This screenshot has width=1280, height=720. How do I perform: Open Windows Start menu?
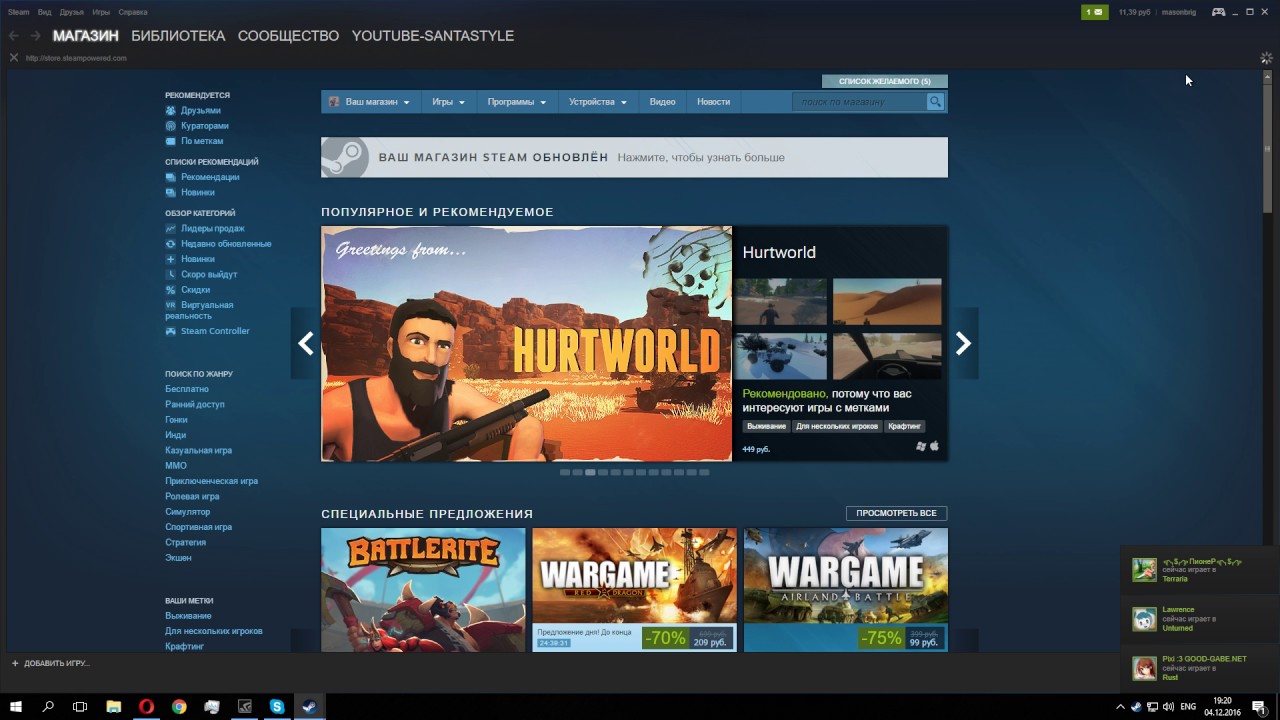coord(16,707)
